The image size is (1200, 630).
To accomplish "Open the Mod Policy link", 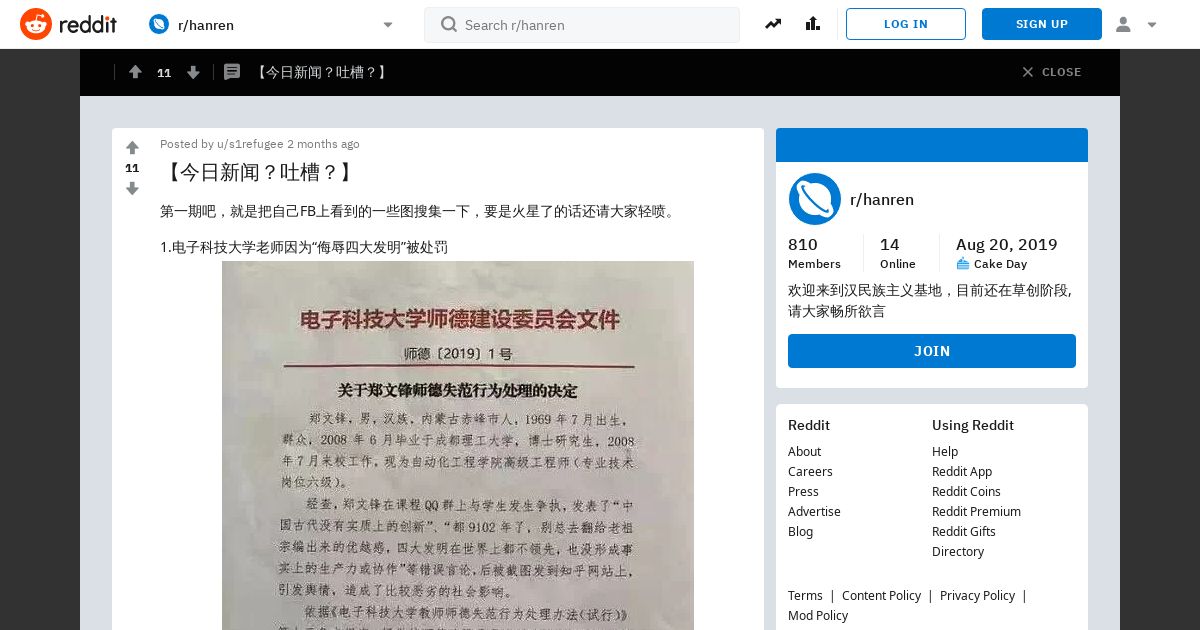I will click(818, 615).
